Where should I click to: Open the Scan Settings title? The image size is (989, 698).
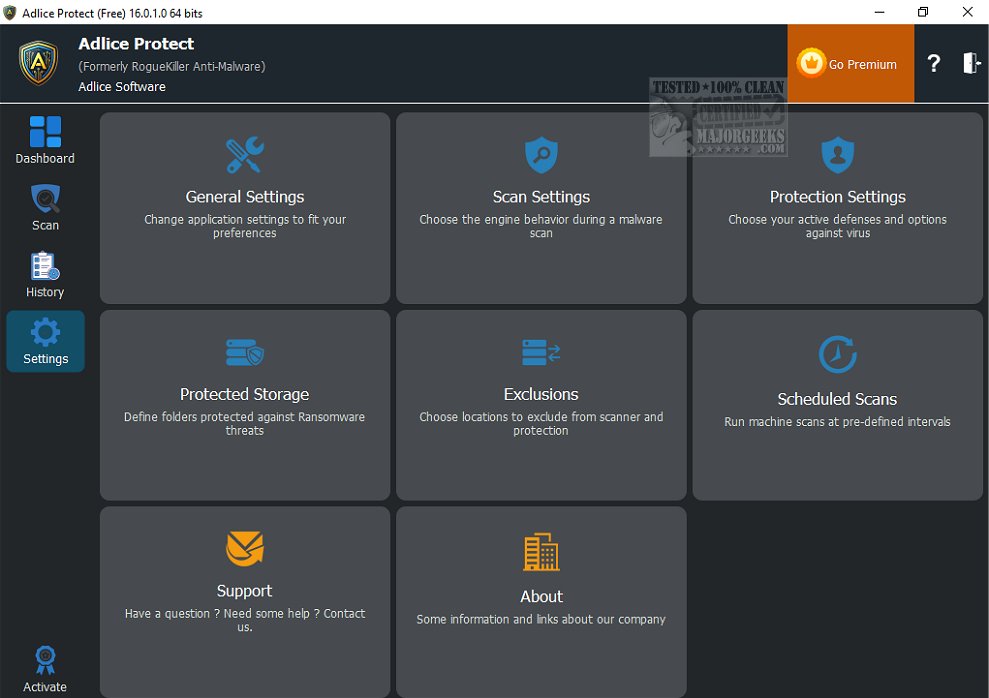tap(541, 197)
